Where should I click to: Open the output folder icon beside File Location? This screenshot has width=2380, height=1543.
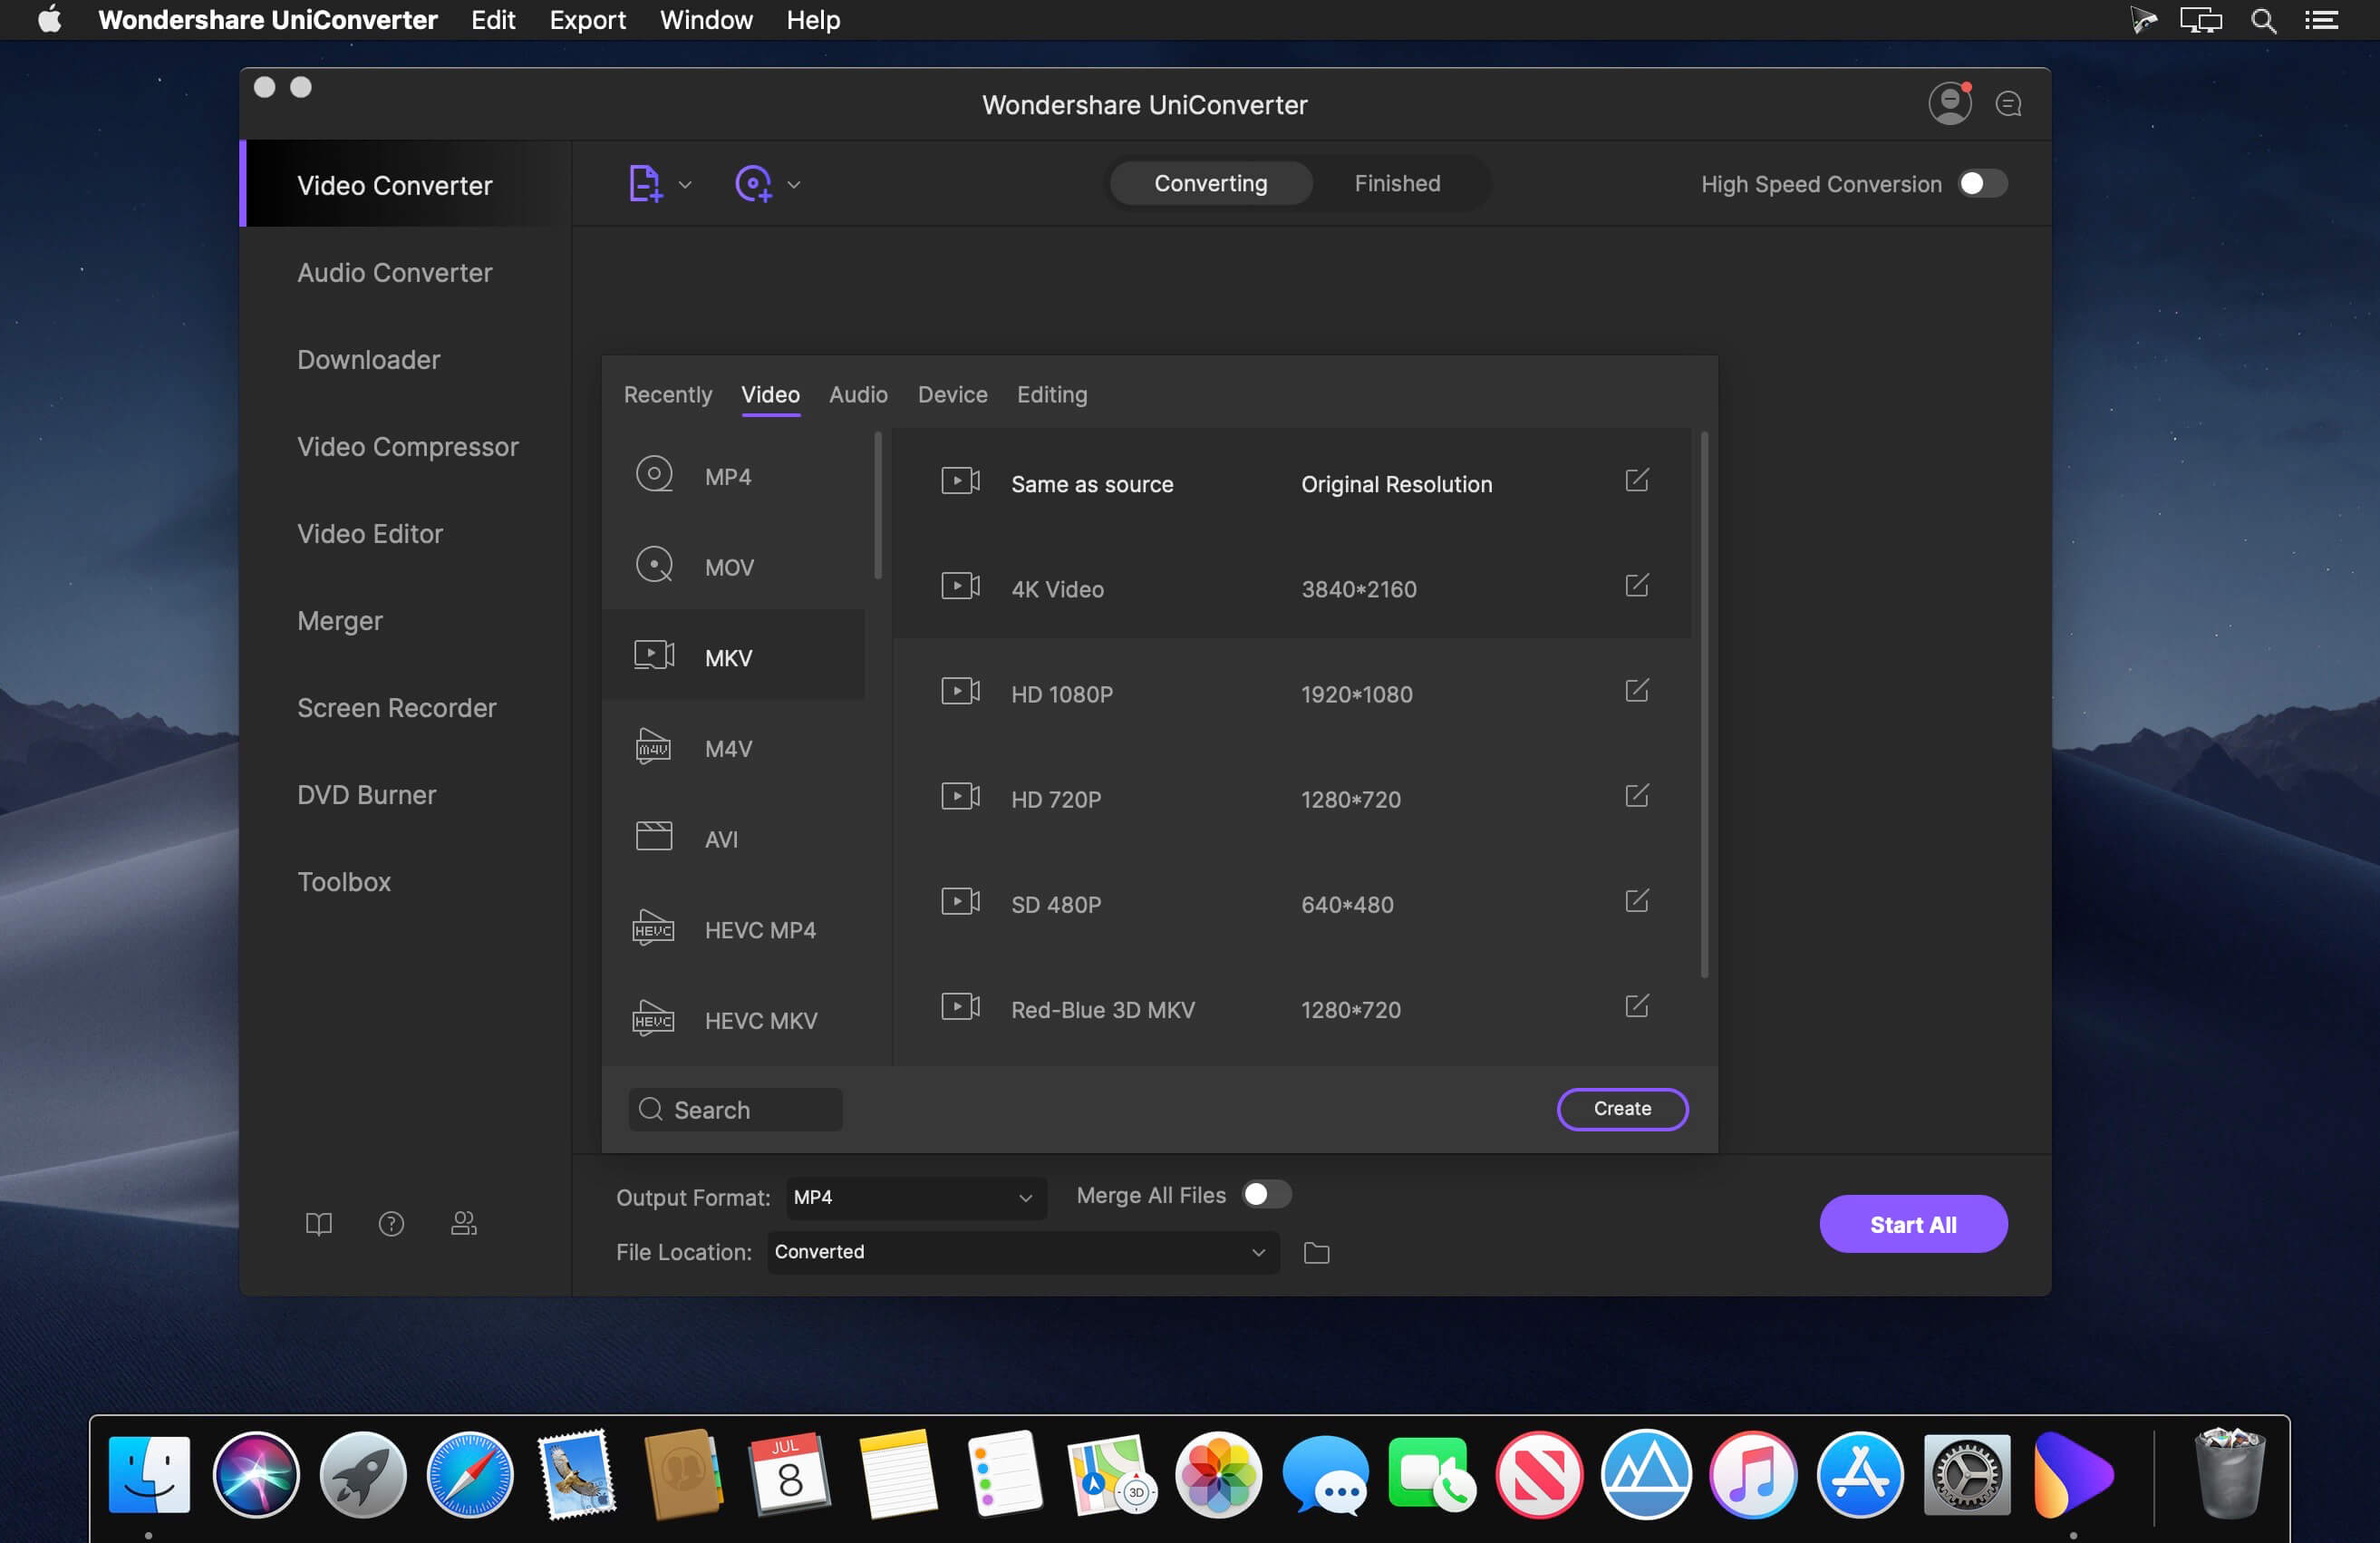(1316, 1253)
